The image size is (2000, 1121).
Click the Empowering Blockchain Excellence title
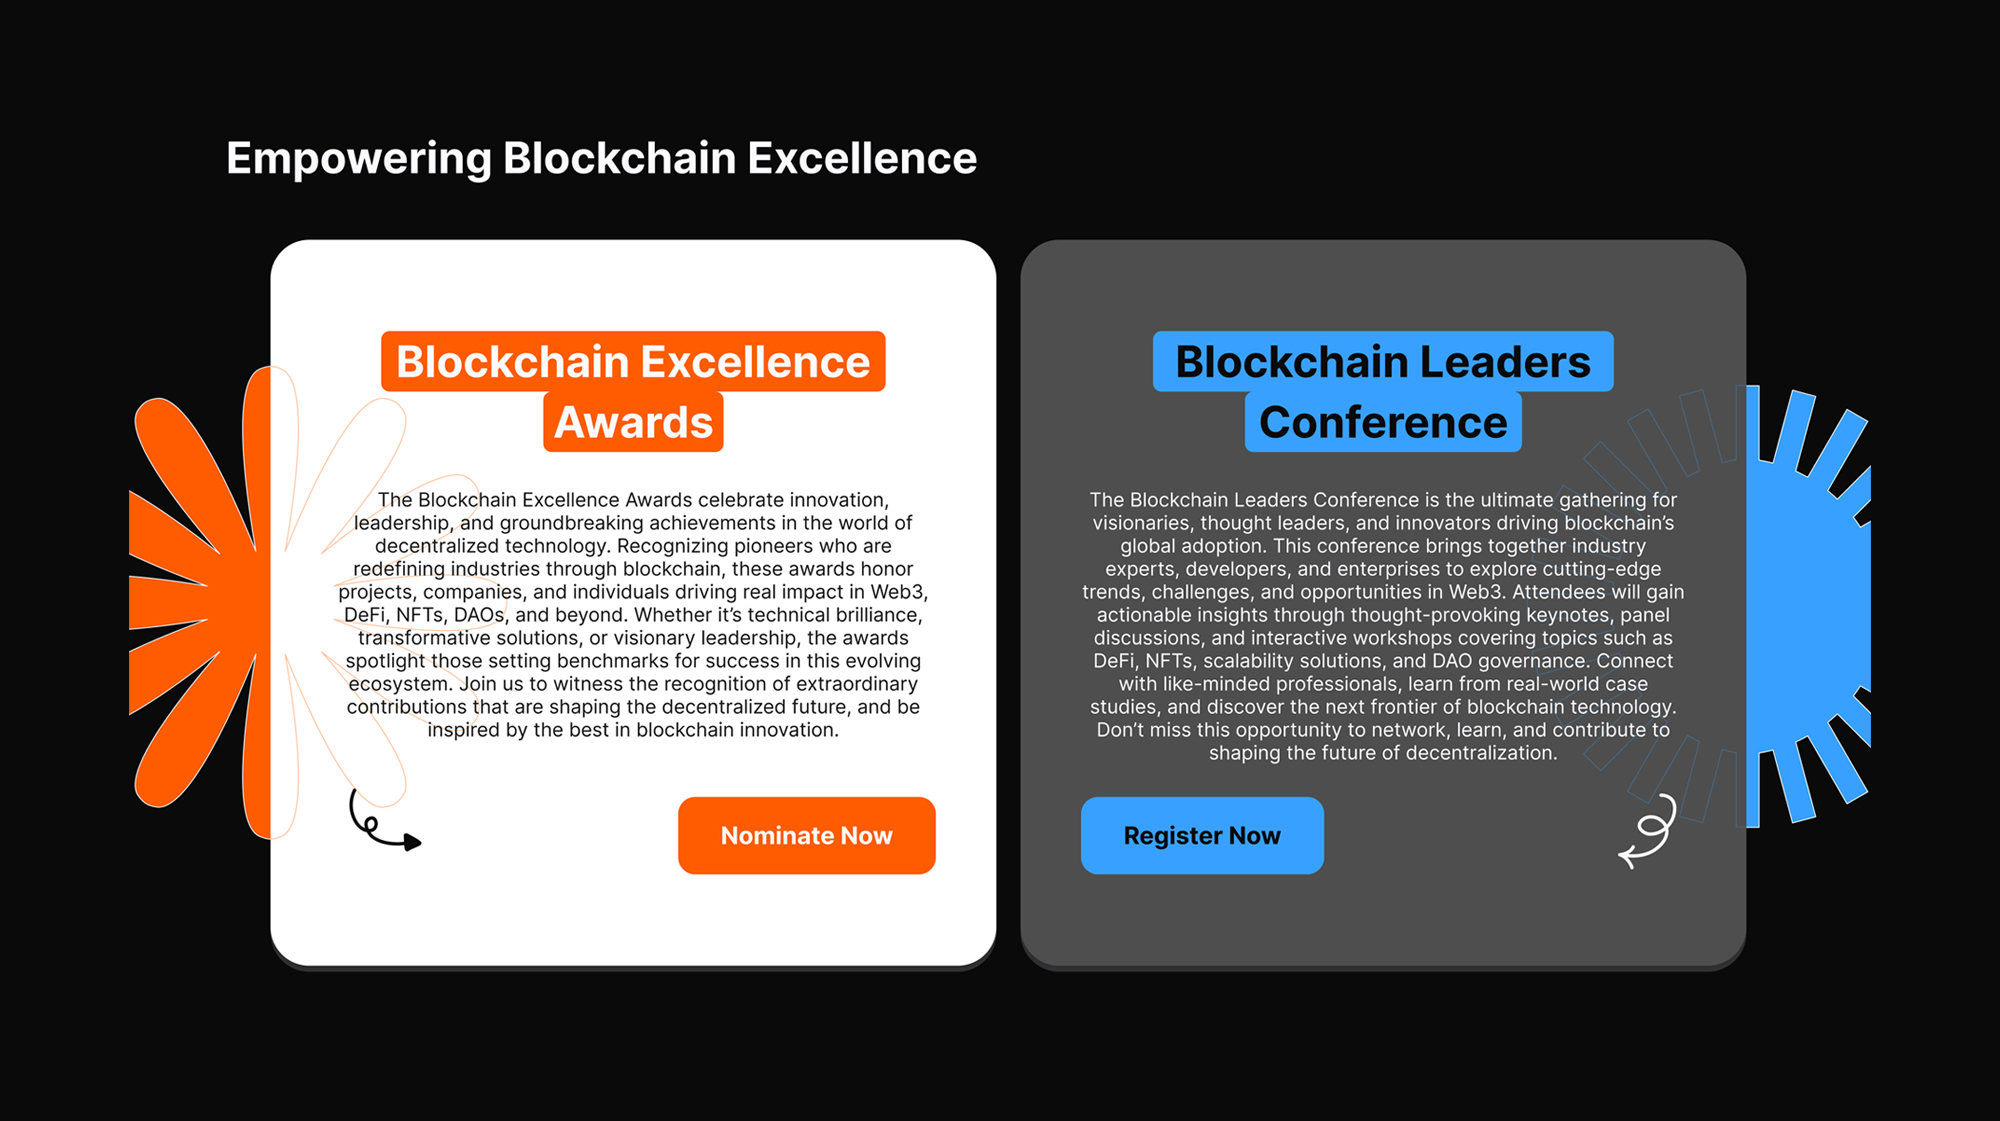[x=602, y=158]
